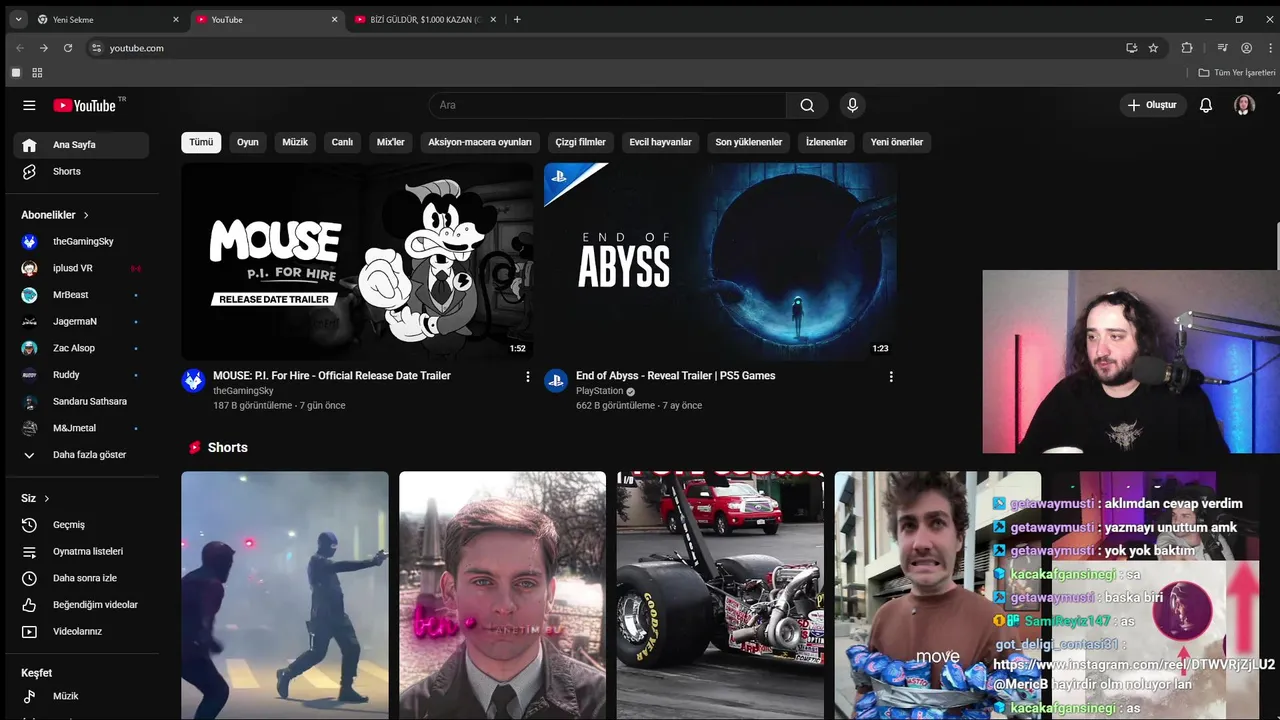Open MrBeast subscription channel

pos(81,295)
